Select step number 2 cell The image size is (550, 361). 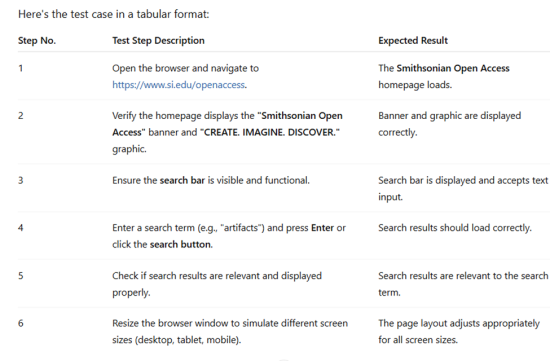coord(21,116)
